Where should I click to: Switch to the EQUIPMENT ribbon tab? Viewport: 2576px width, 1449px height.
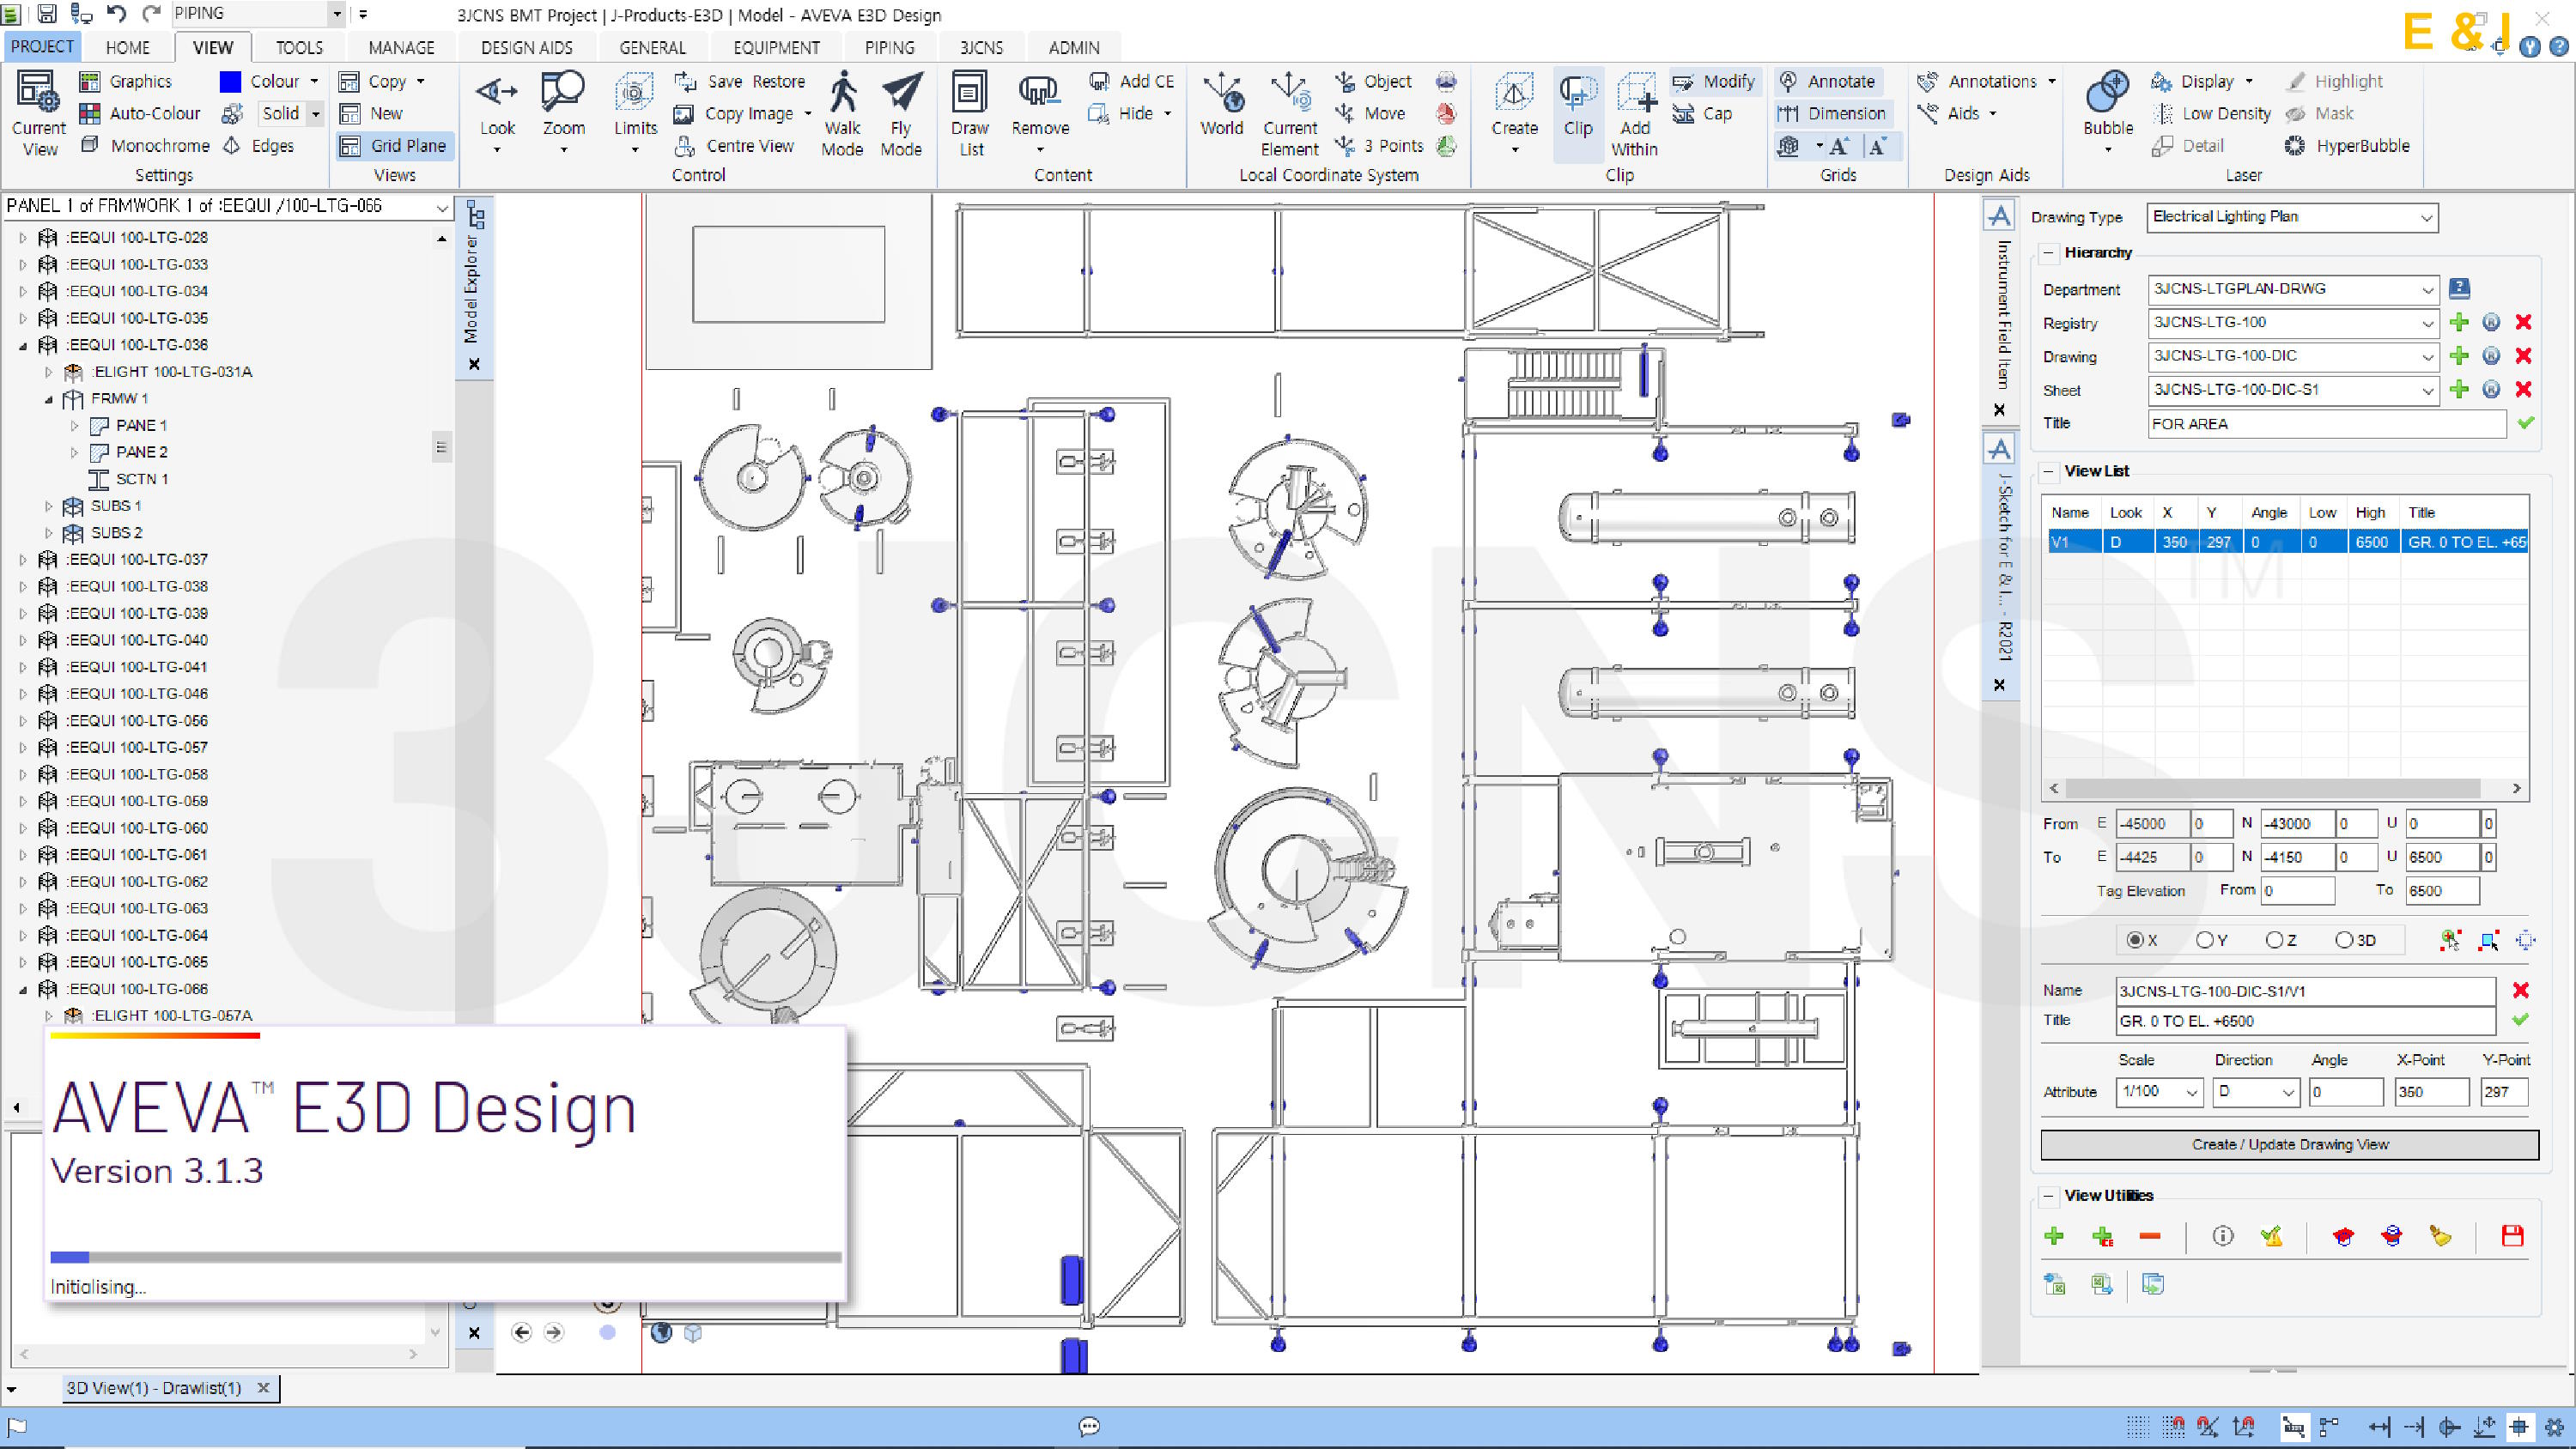(776, 47)
